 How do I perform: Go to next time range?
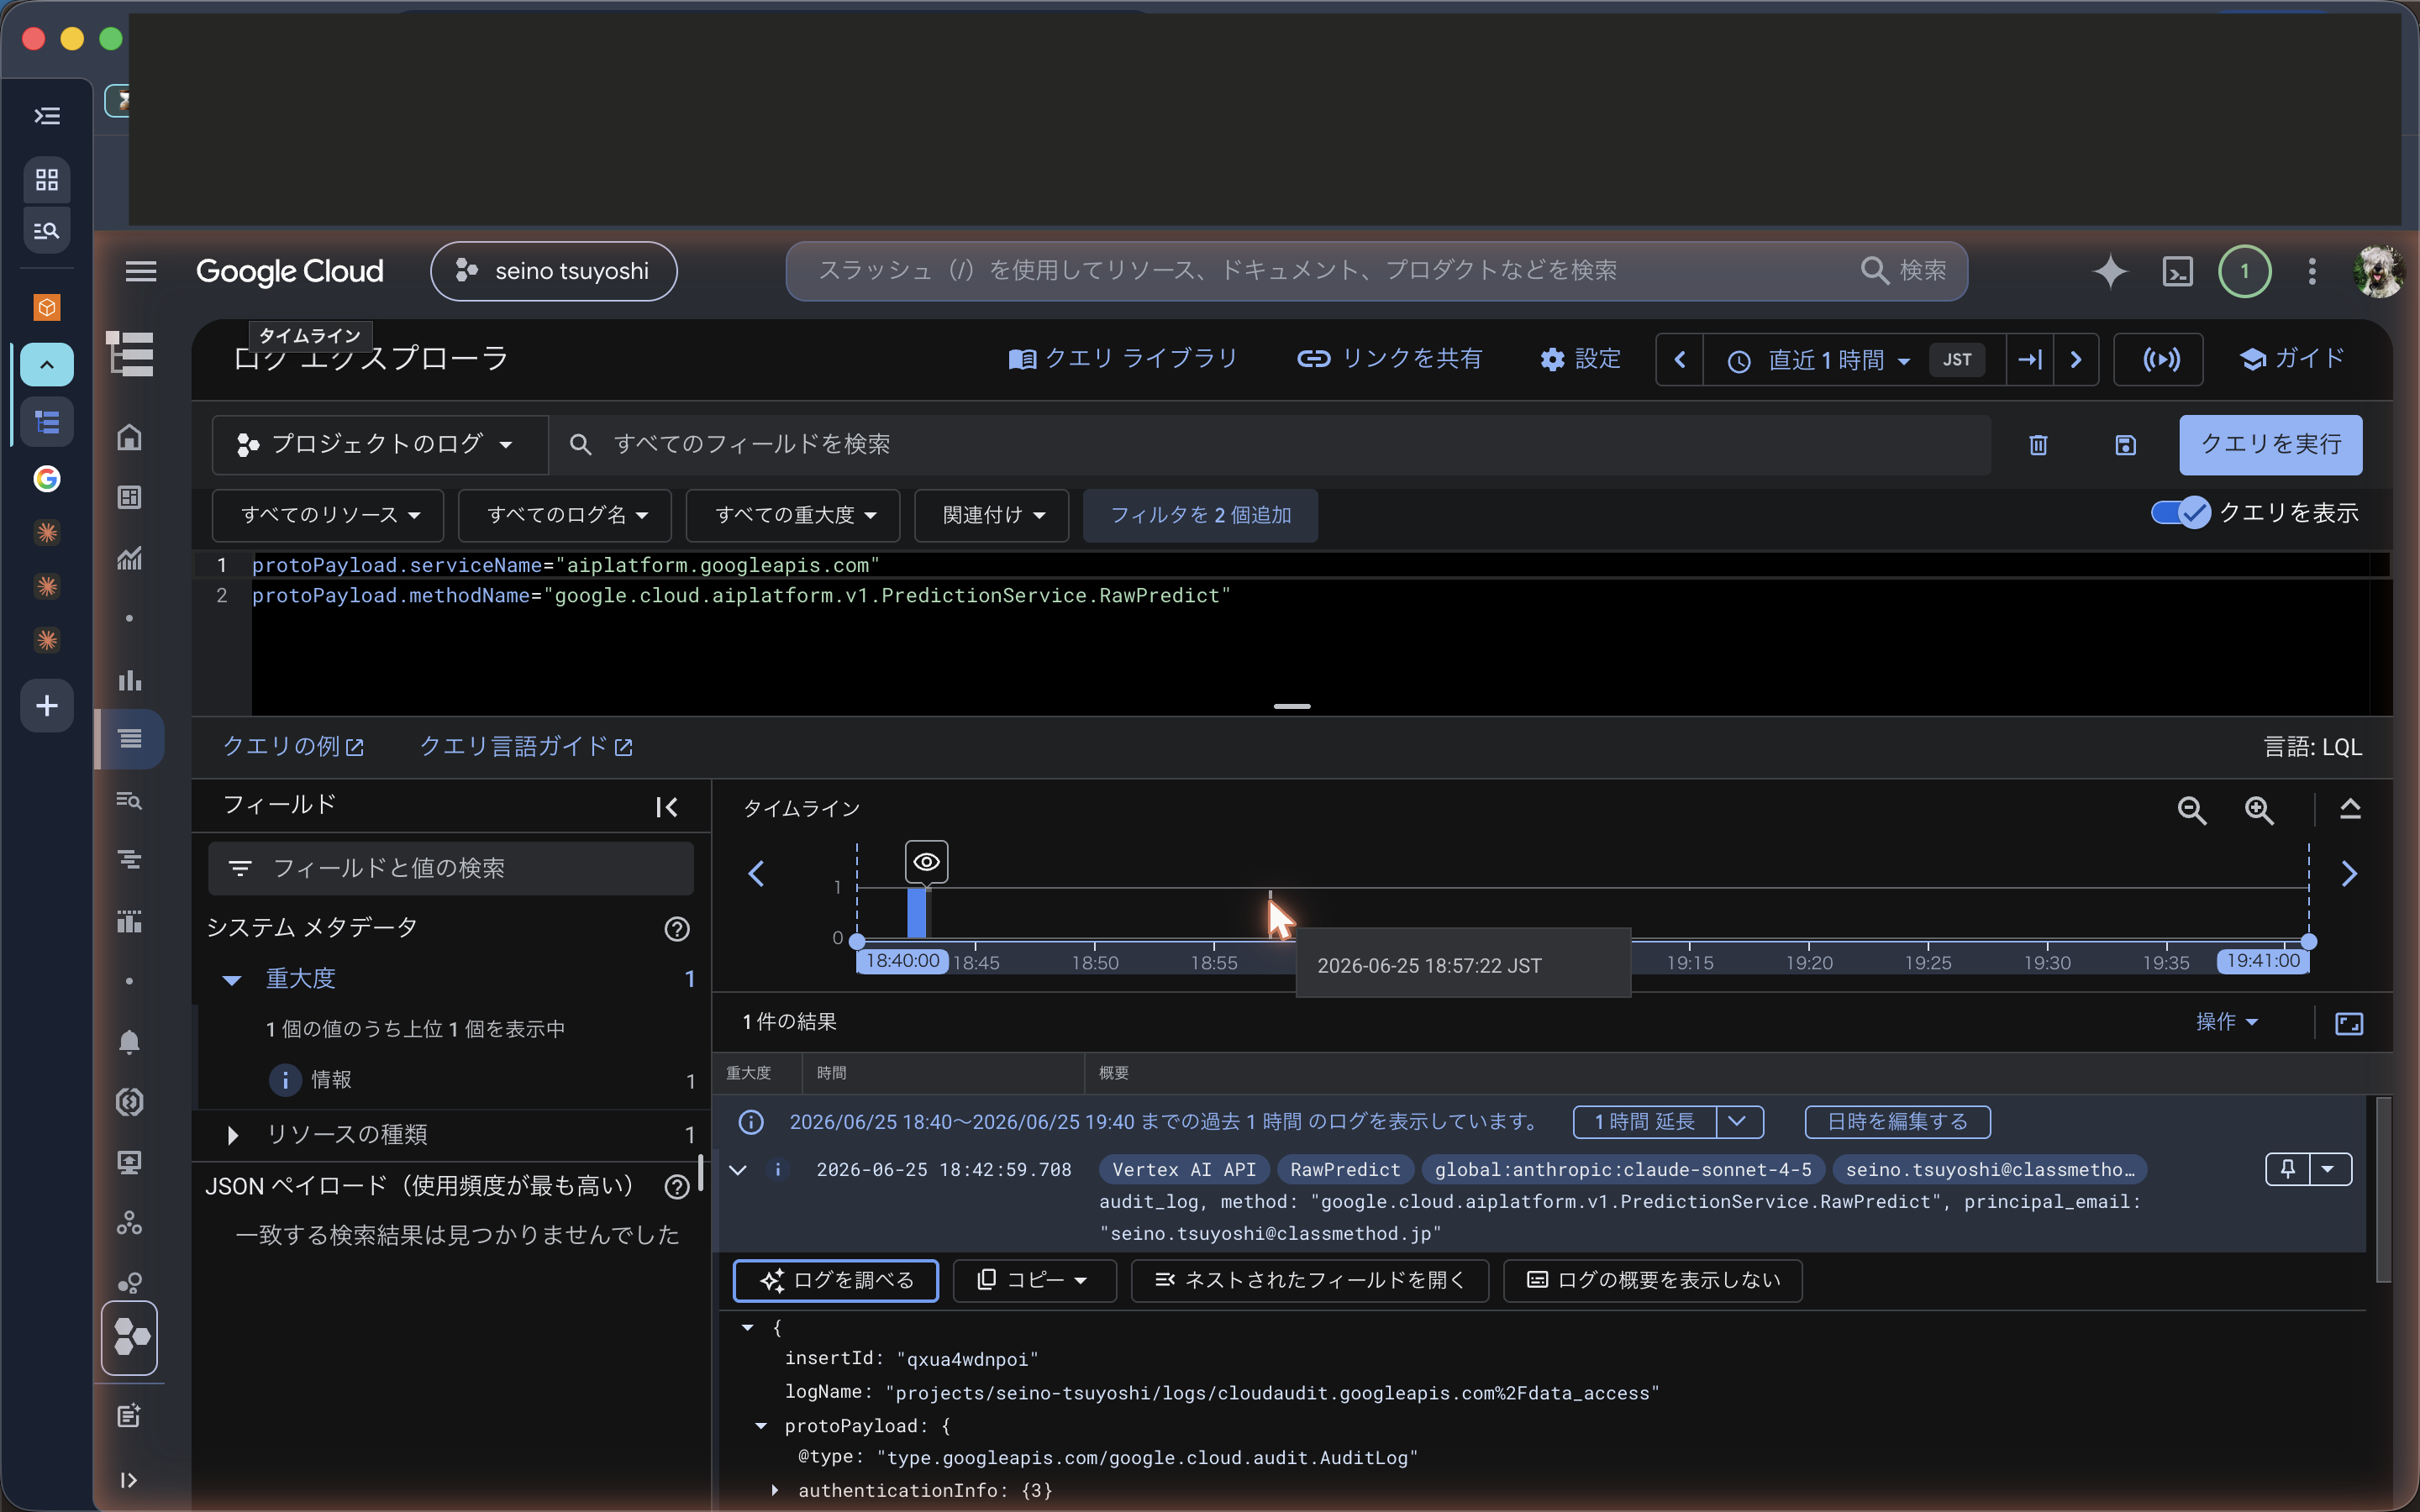(2076, 360)
